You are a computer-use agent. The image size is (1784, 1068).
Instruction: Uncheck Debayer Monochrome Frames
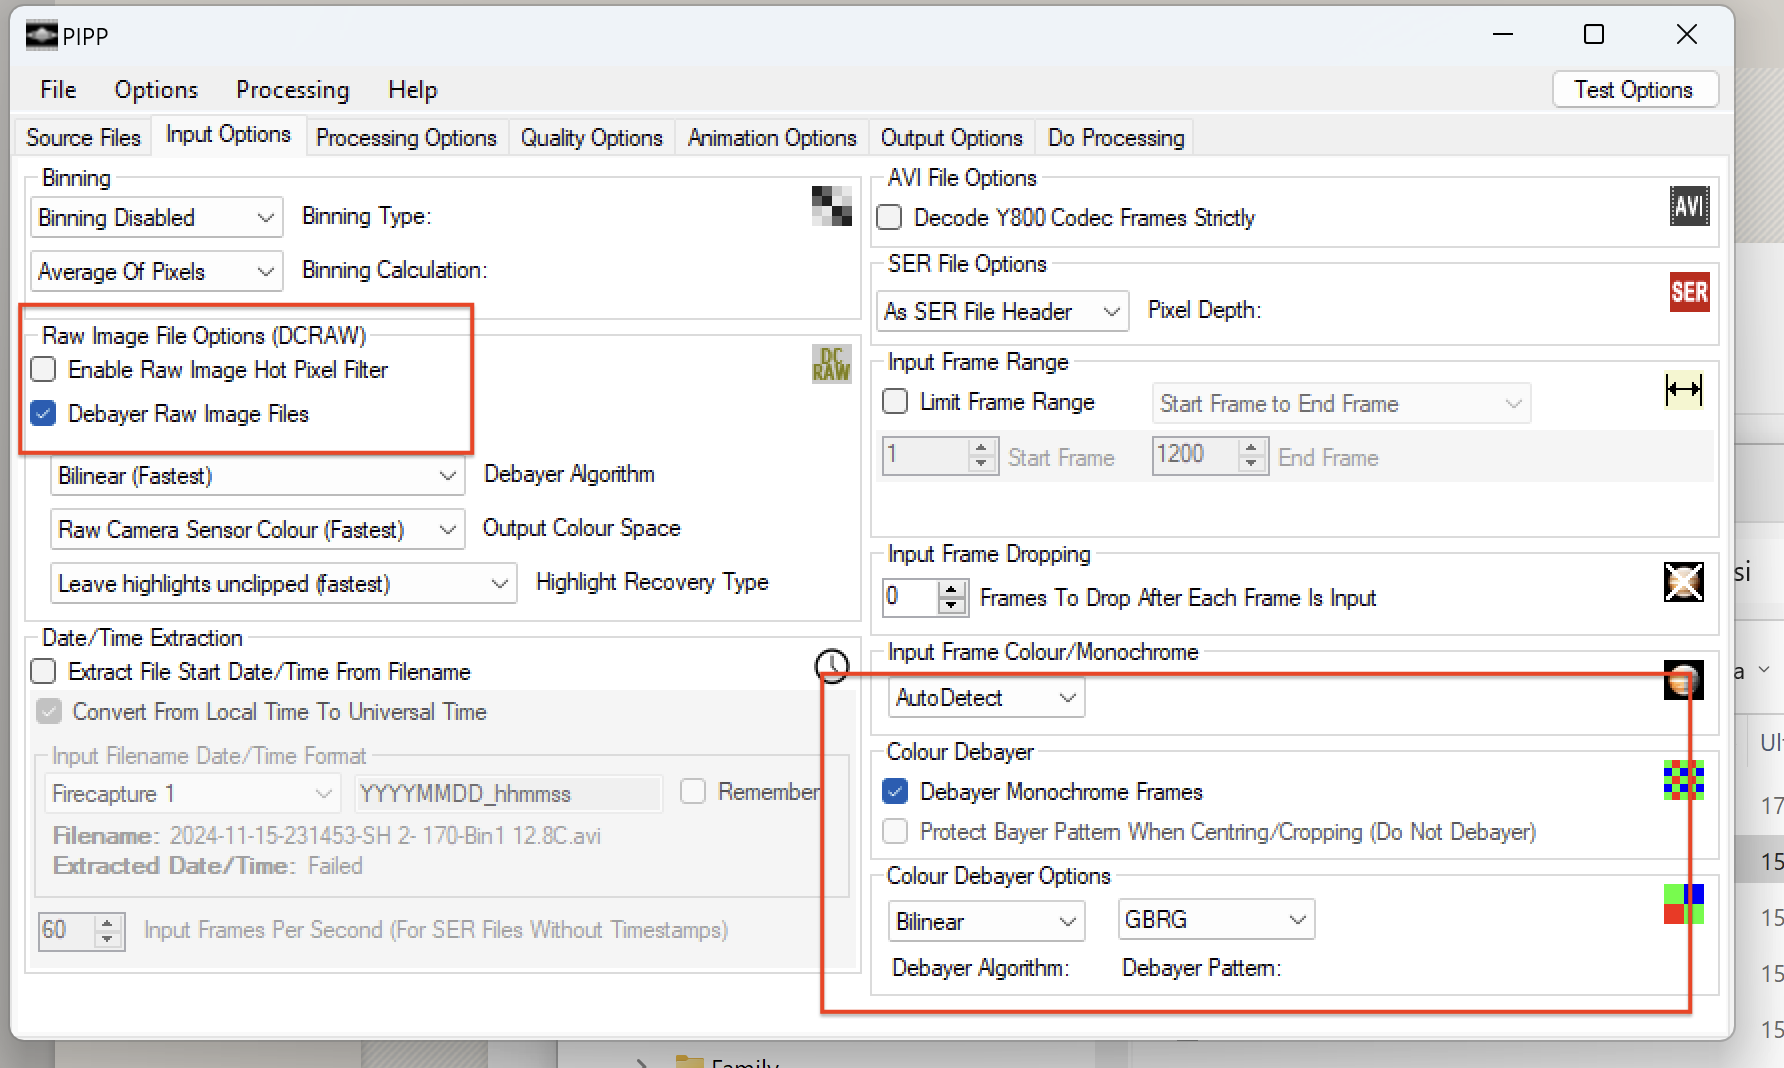click(895, 792)
